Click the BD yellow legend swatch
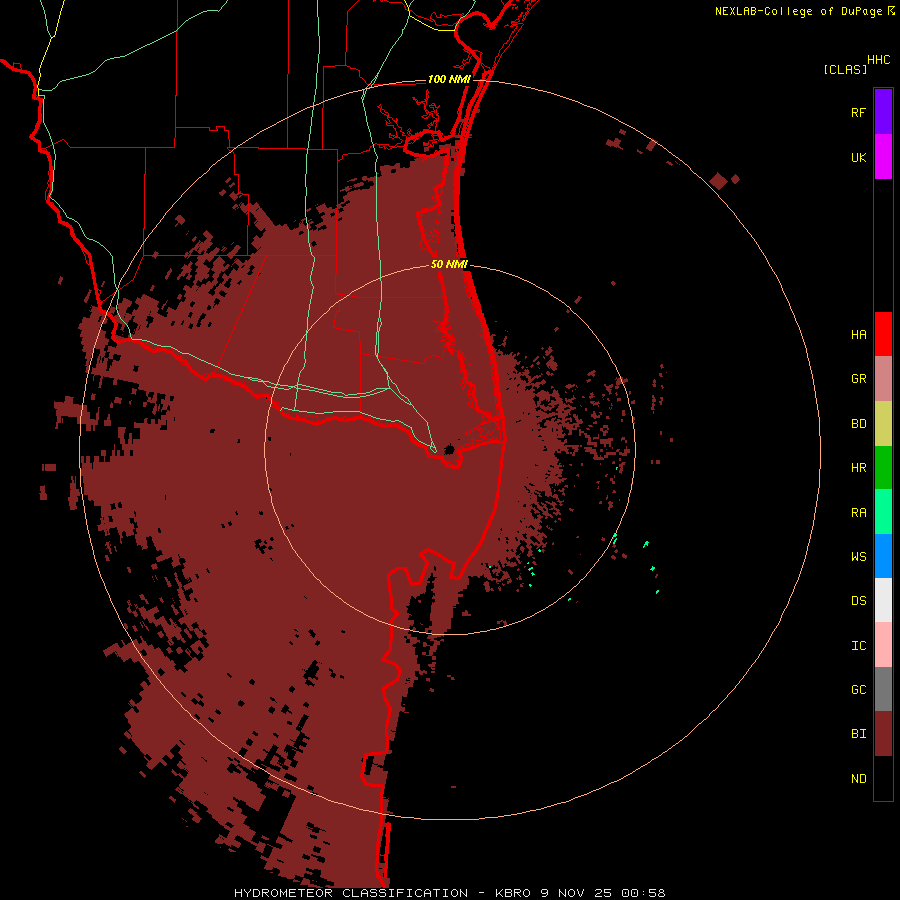This screenshot has height=900, width=900. (x=883, y=424)
